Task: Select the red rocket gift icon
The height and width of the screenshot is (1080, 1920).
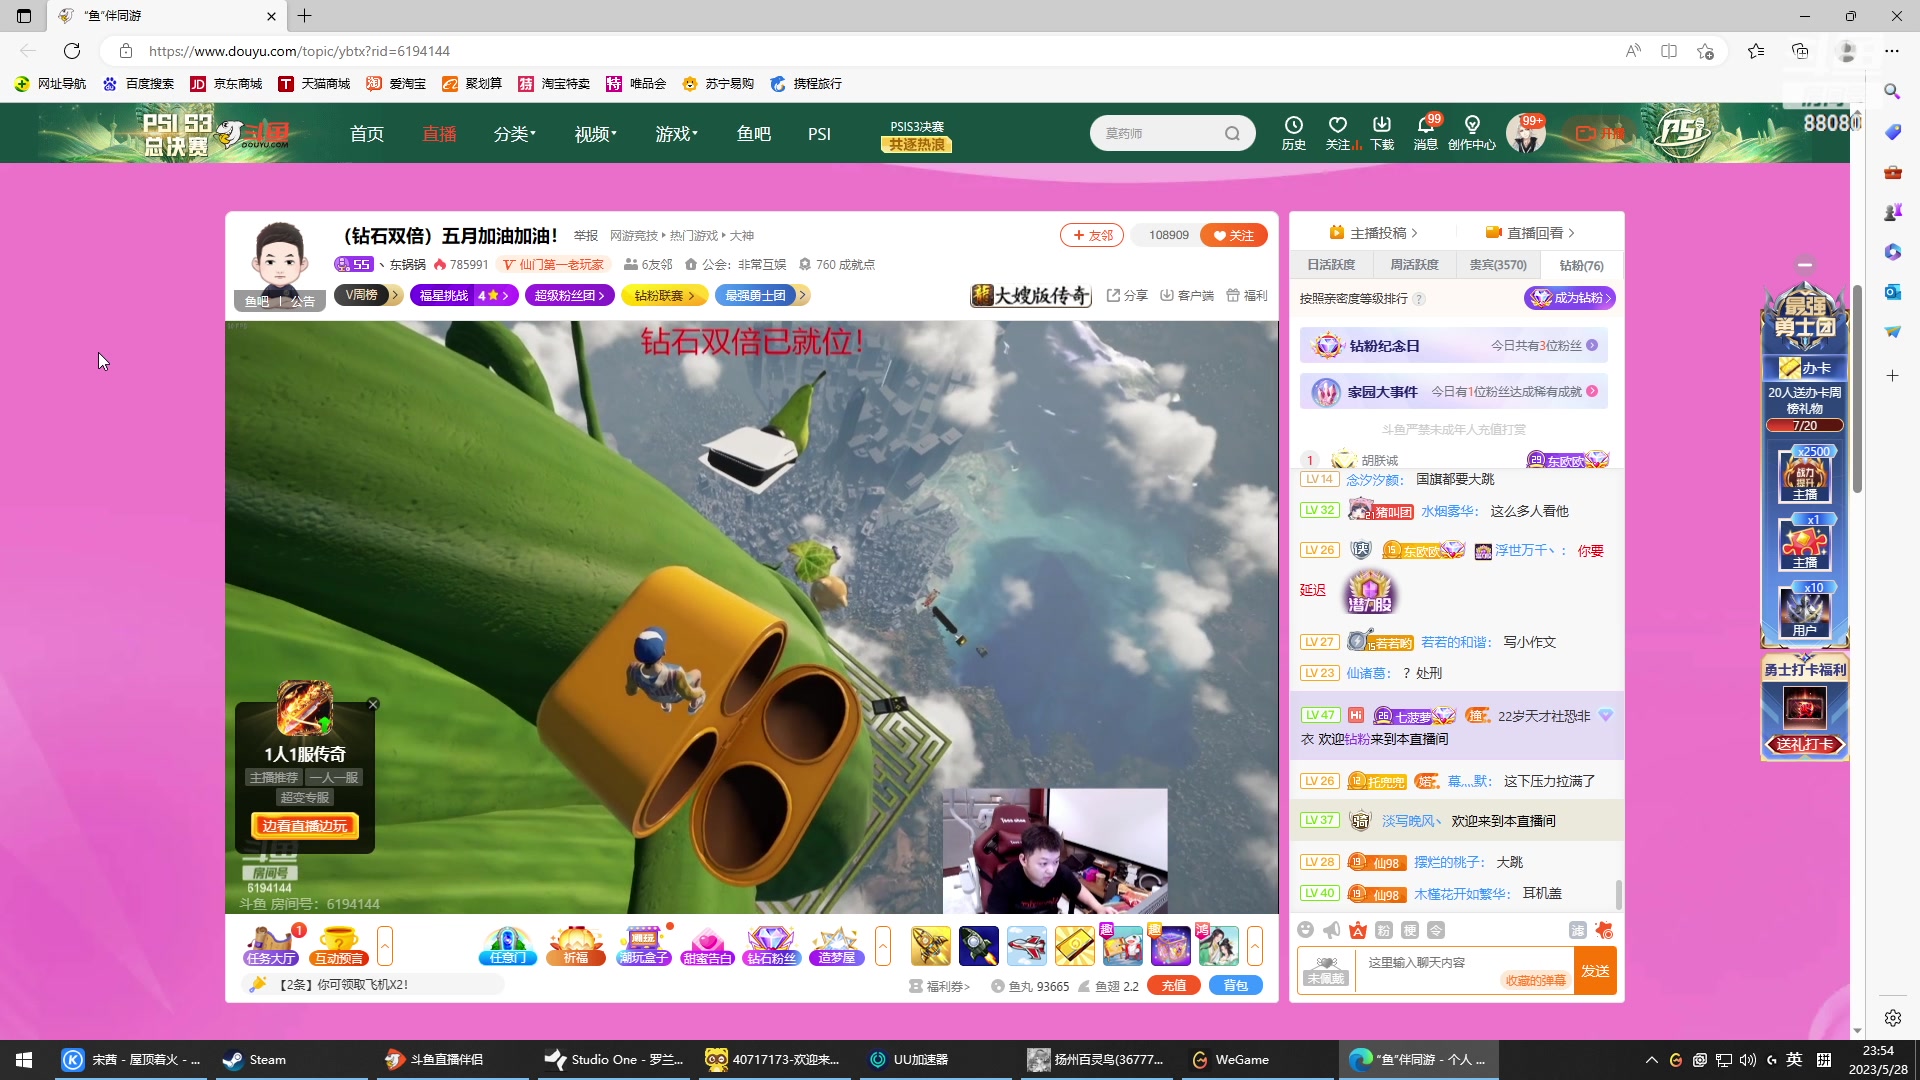Action: pos(1027,945)
